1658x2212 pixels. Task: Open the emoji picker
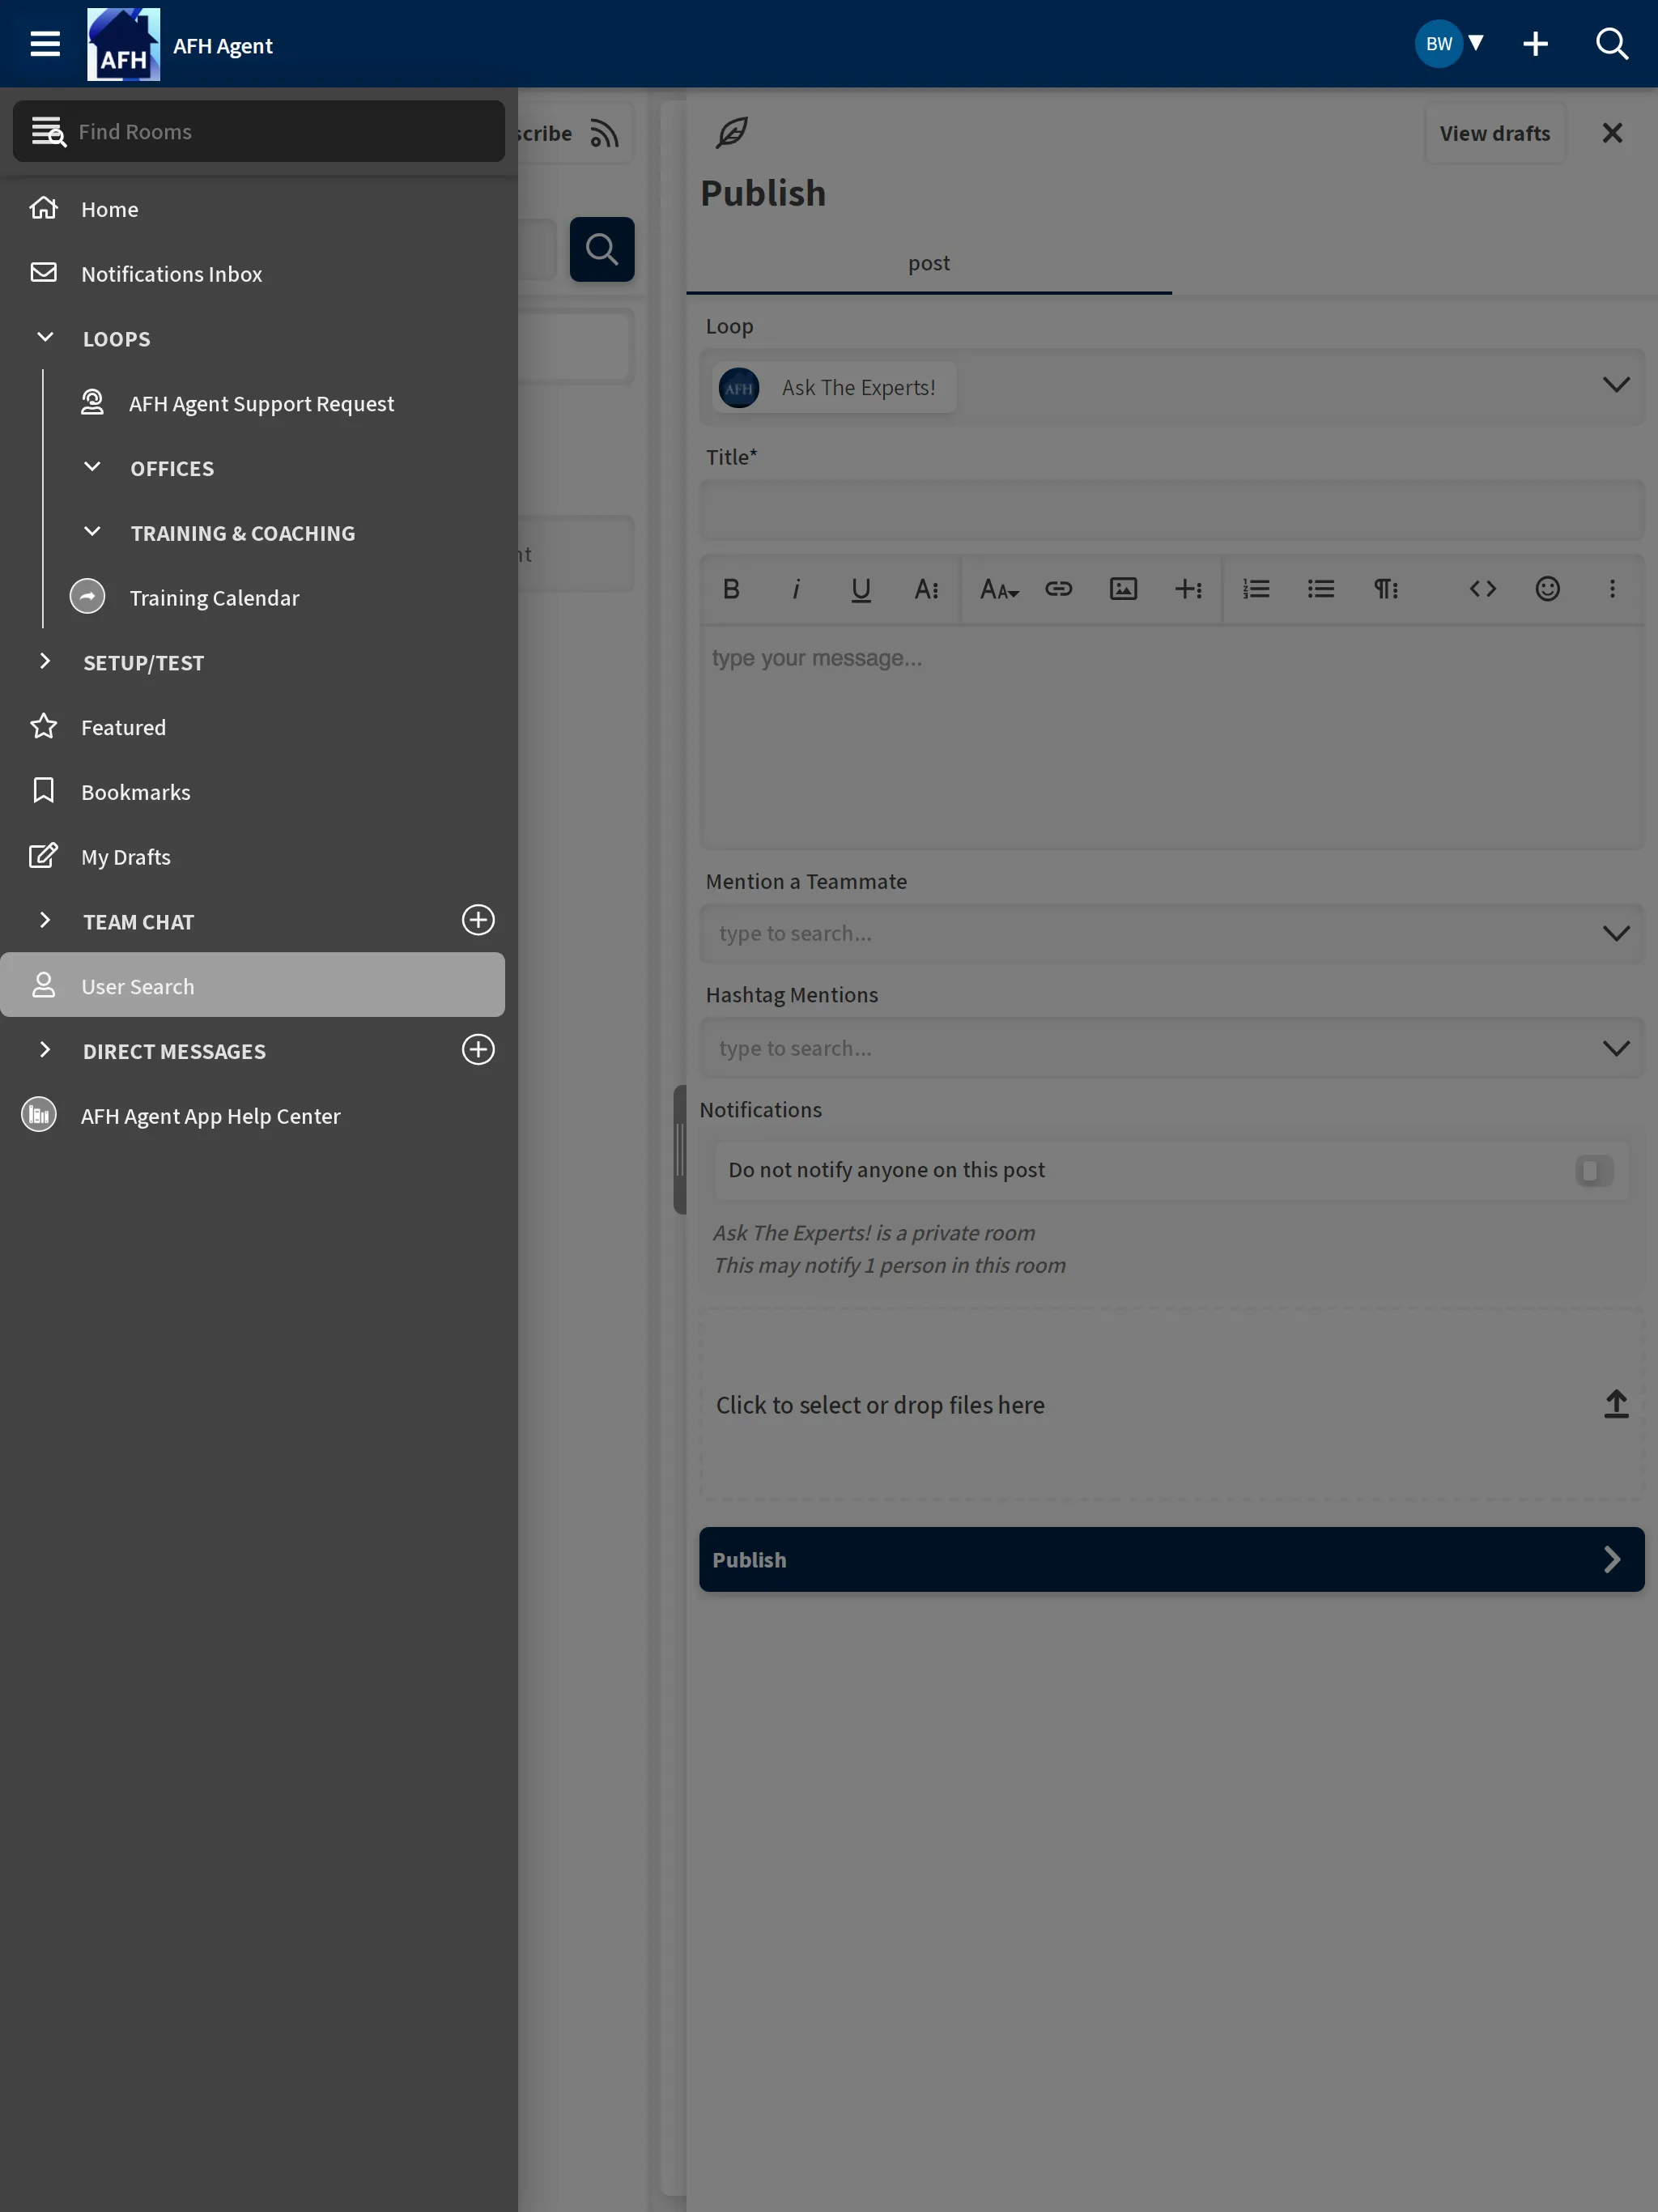[1547, 589]
